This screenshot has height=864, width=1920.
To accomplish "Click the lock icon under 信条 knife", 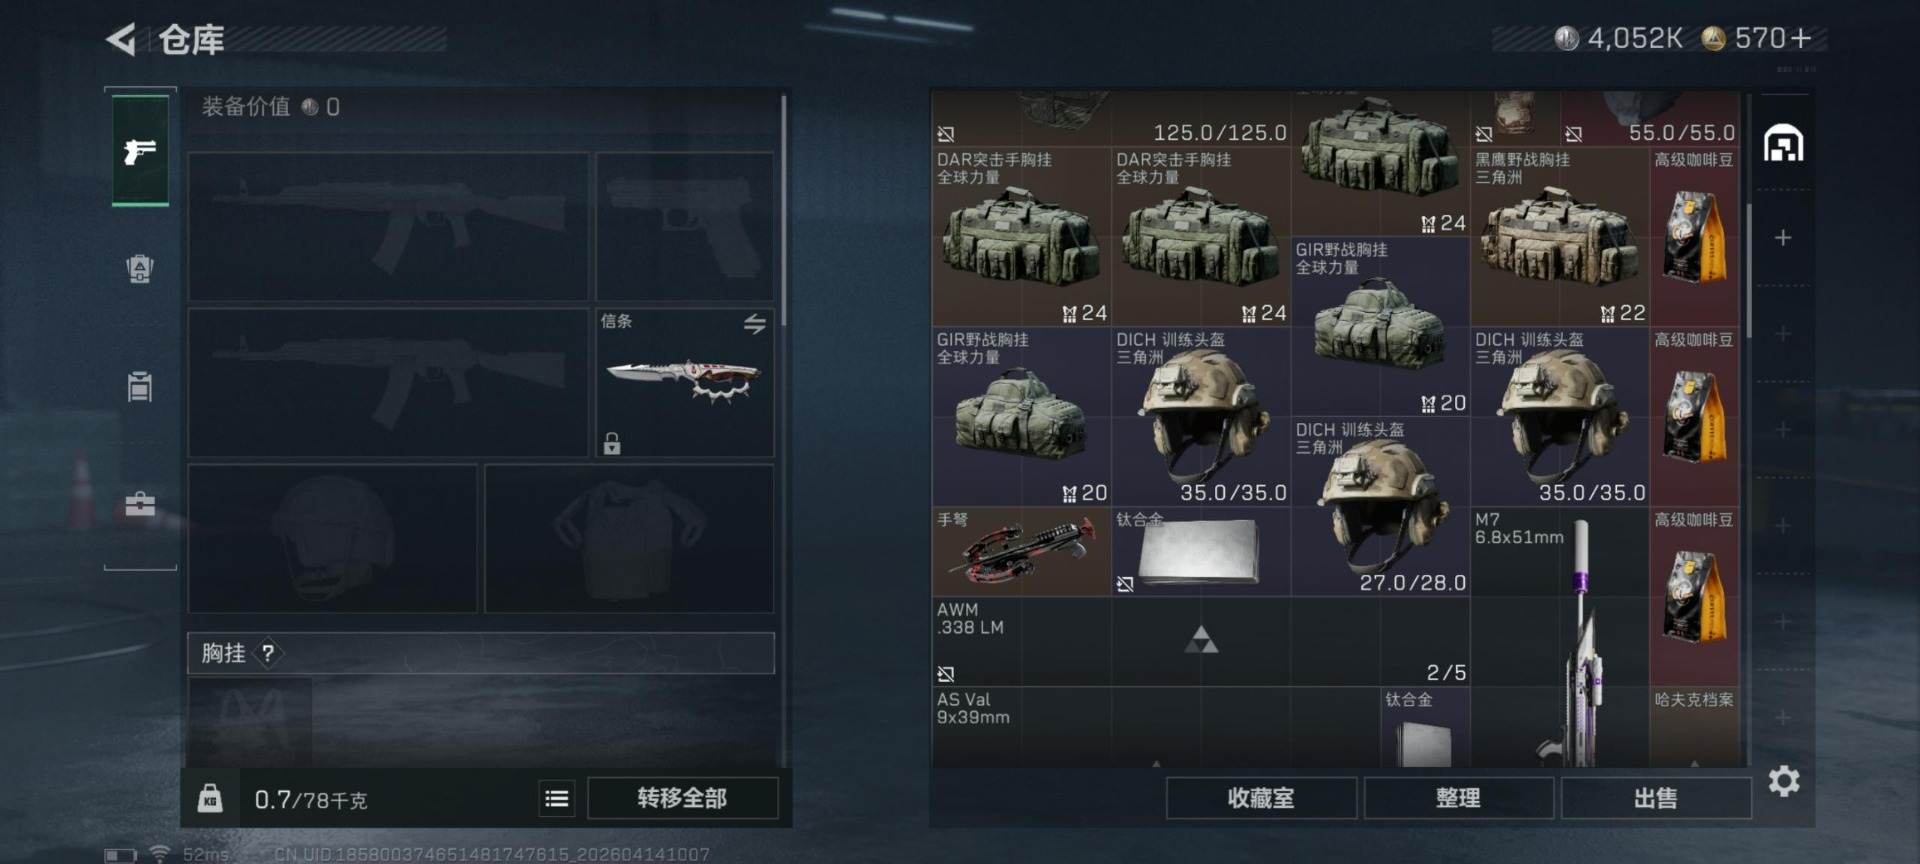I will tap(612, 443).
